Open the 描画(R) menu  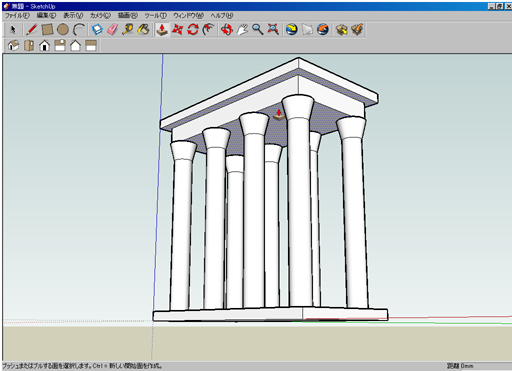click(128, 15)
